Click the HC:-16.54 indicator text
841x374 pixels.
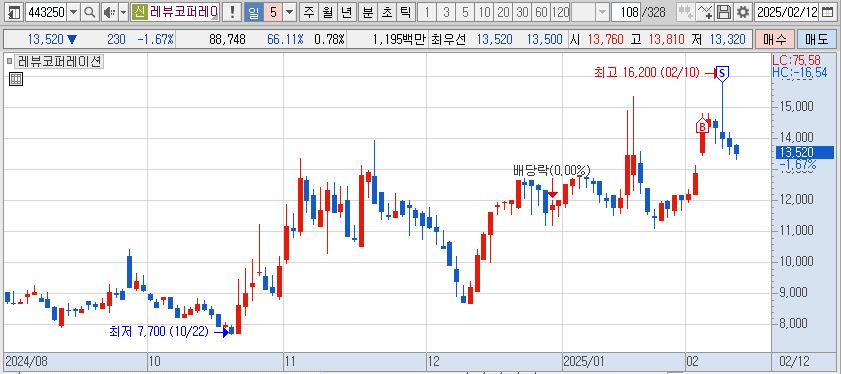point(799,72)
